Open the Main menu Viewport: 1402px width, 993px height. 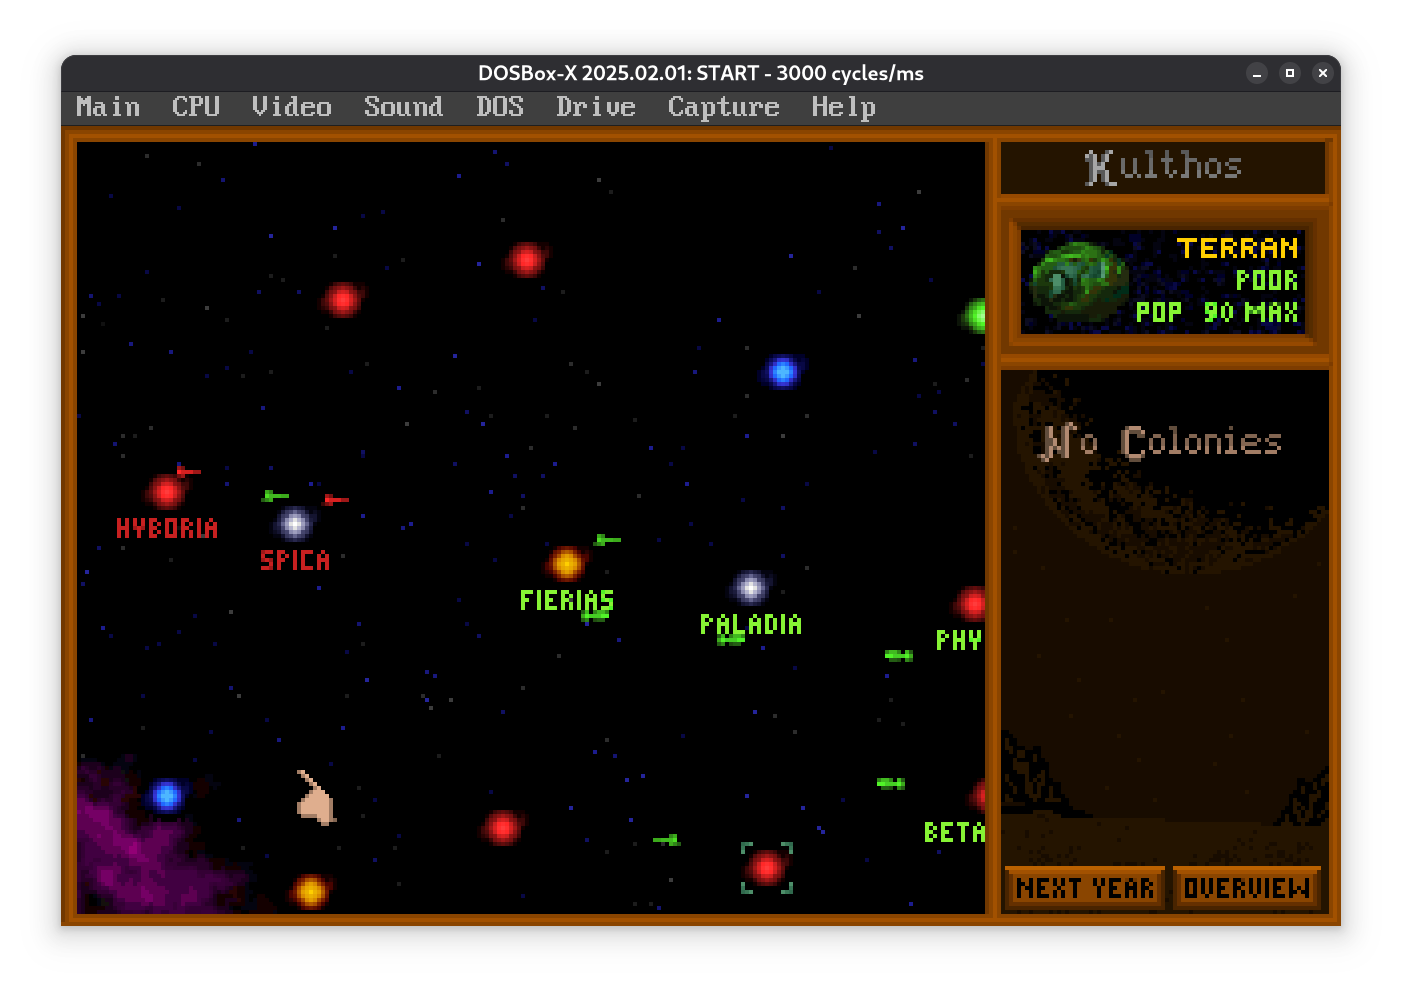click(108, 107)
